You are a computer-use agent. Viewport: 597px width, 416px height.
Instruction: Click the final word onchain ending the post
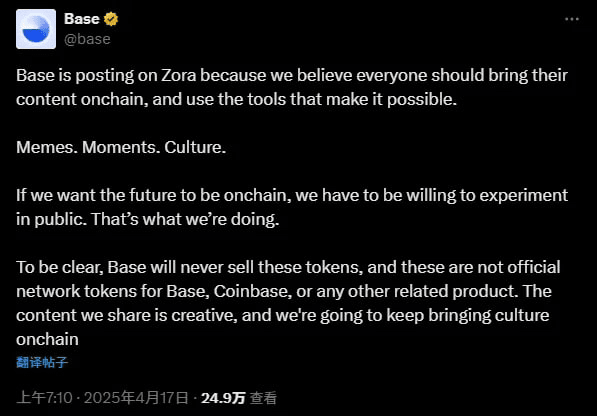(x=47, y=339)
